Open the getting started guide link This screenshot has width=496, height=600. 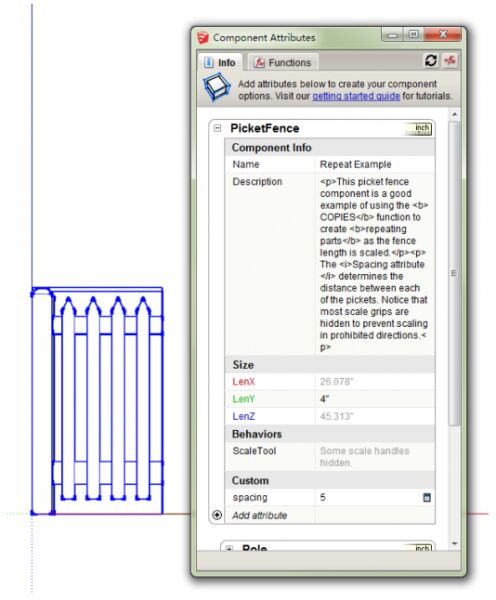click(356, 96)
